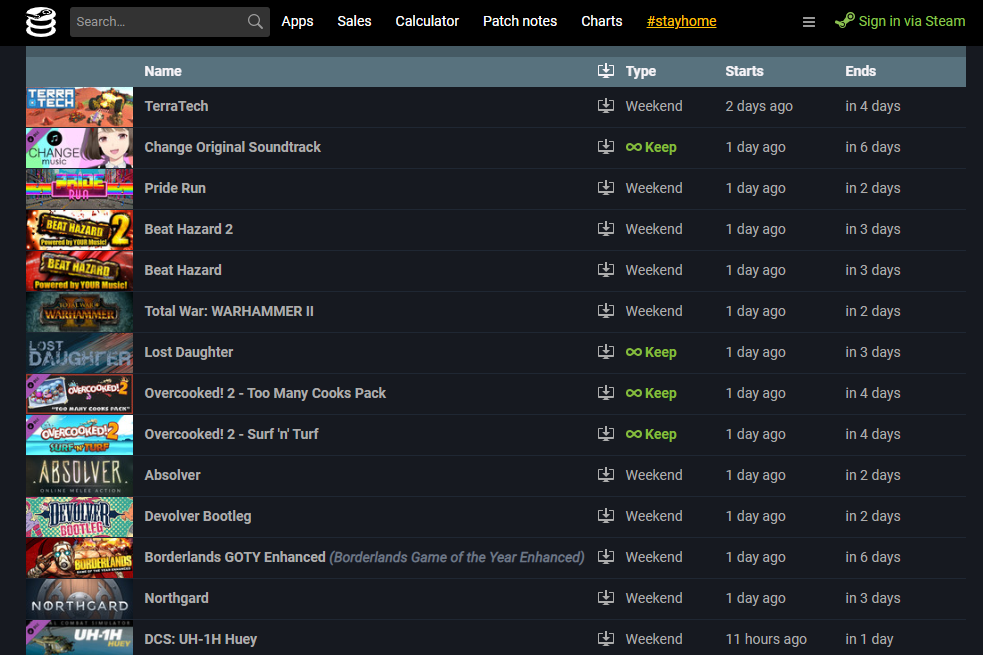Go to the Calculator page

point(427,21)
